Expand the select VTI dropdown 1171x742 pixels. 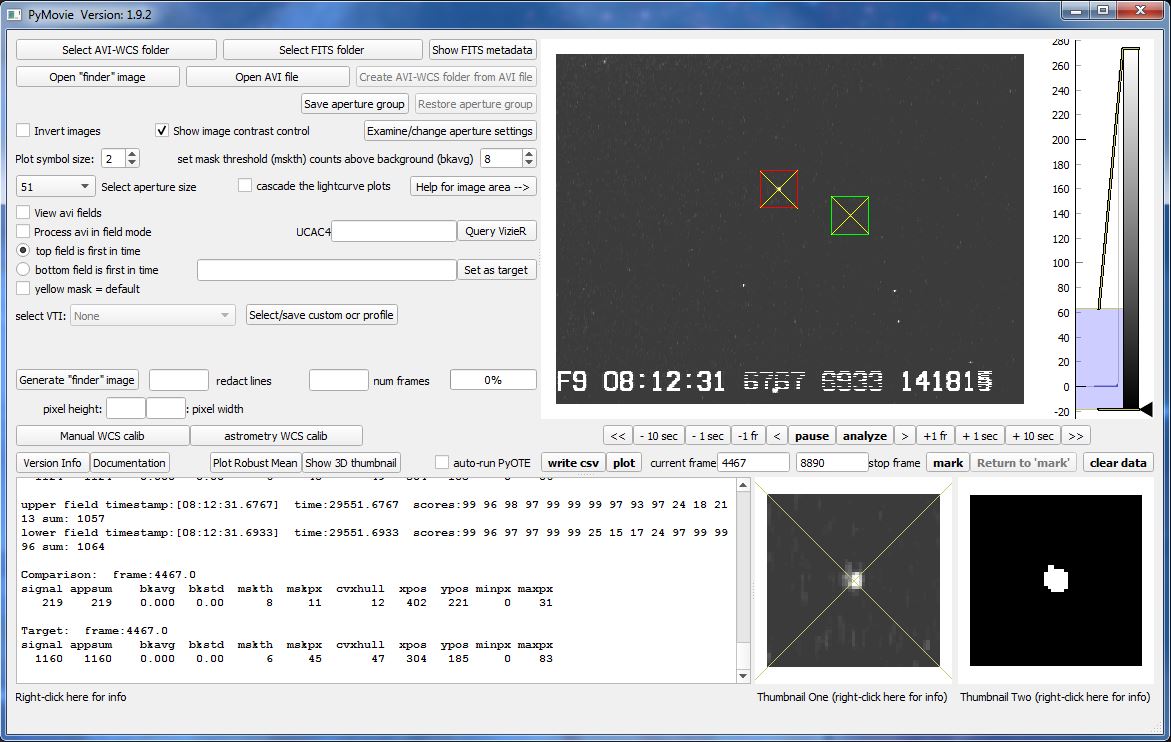[153, 316]
